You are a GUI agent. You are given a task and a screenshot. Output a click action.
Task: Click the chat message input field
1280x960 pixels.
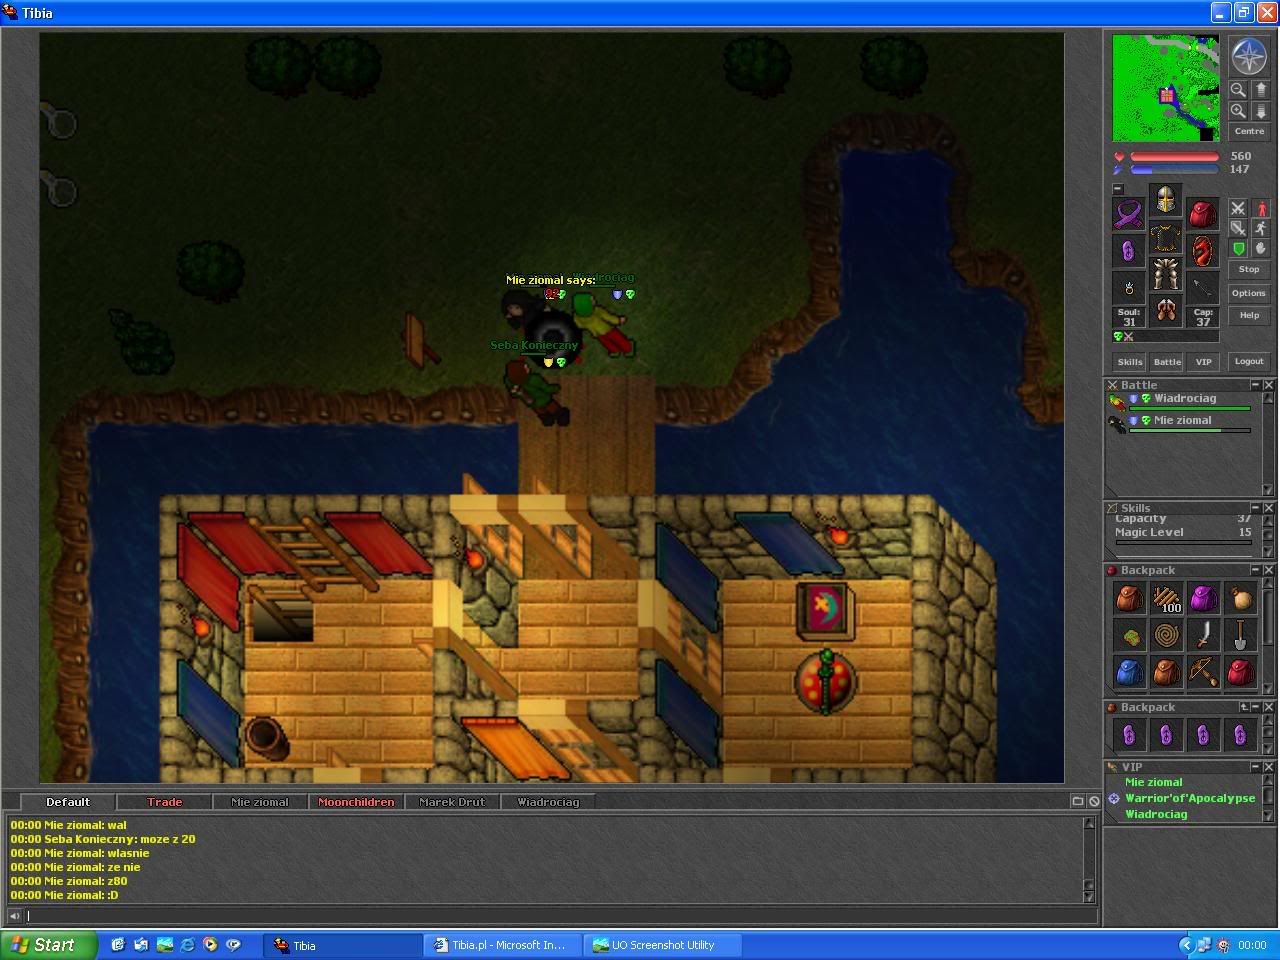[x=560, y=916]
